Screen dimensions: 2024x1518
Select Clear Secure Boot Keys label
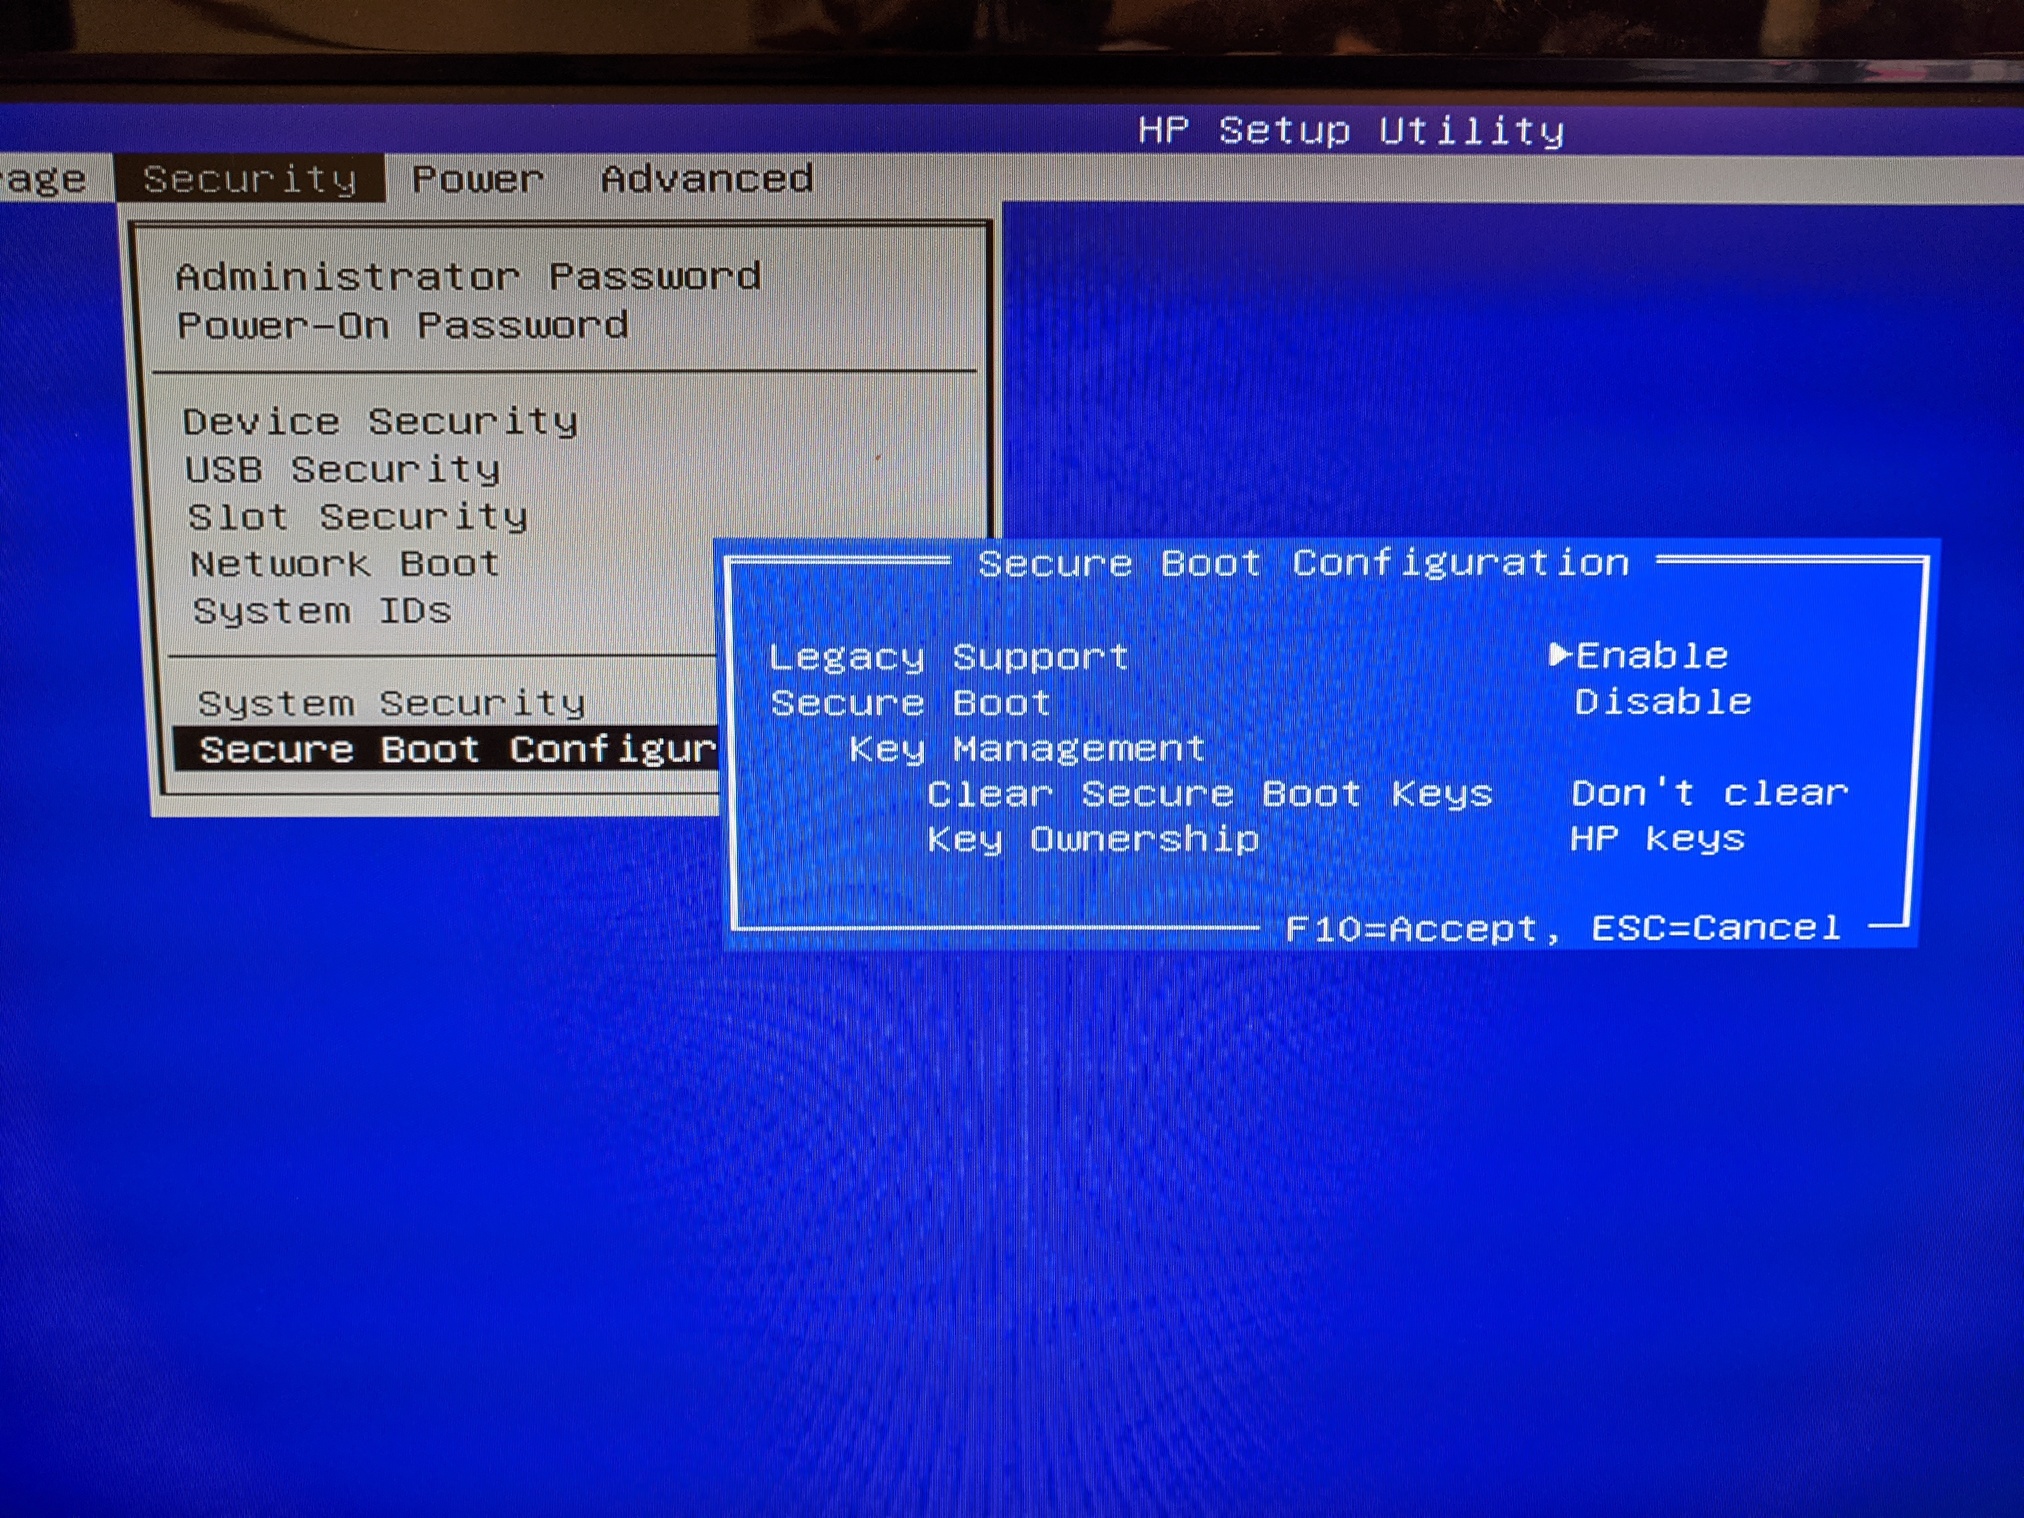(1210, 793)
